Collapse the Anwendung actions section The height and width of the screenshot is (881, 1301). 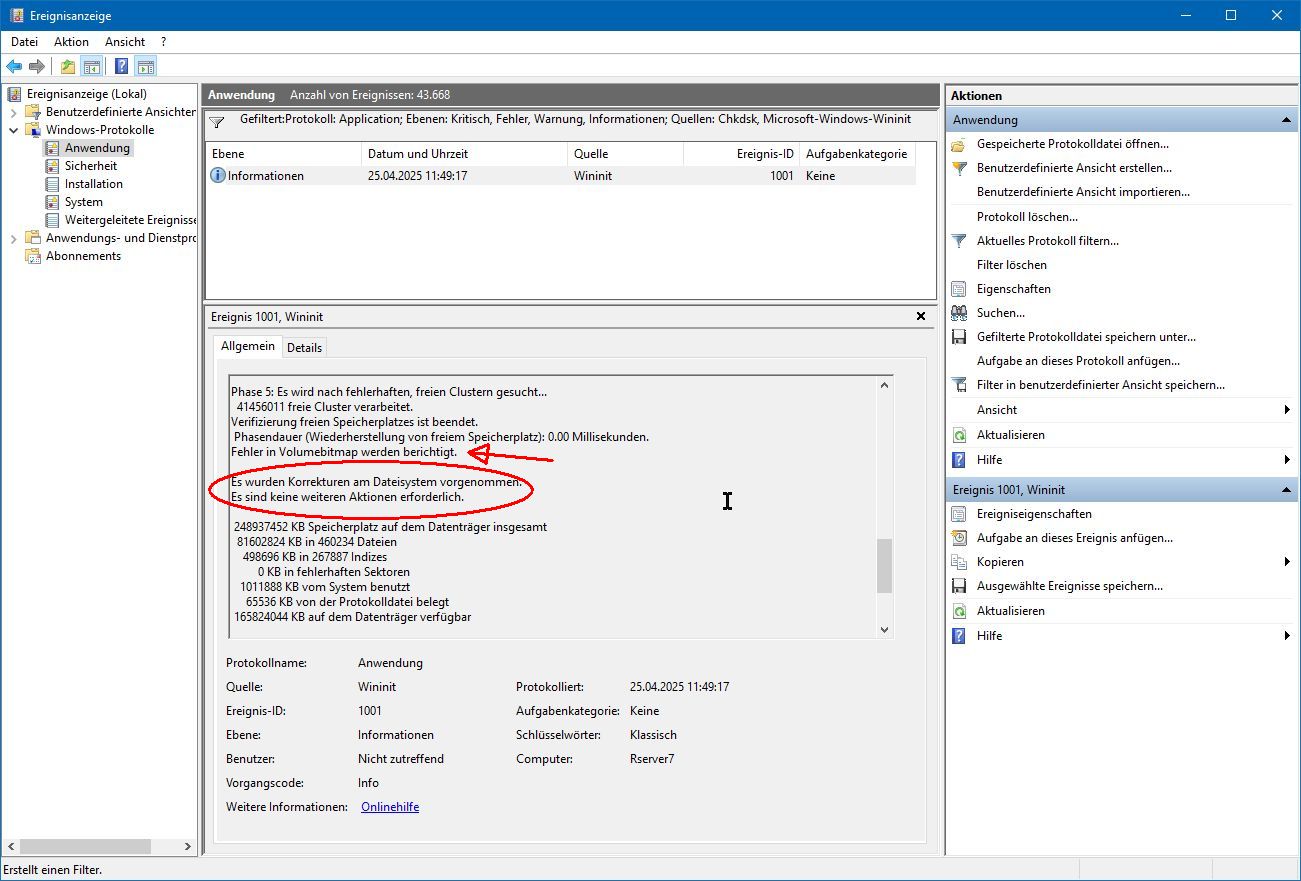1286,120
